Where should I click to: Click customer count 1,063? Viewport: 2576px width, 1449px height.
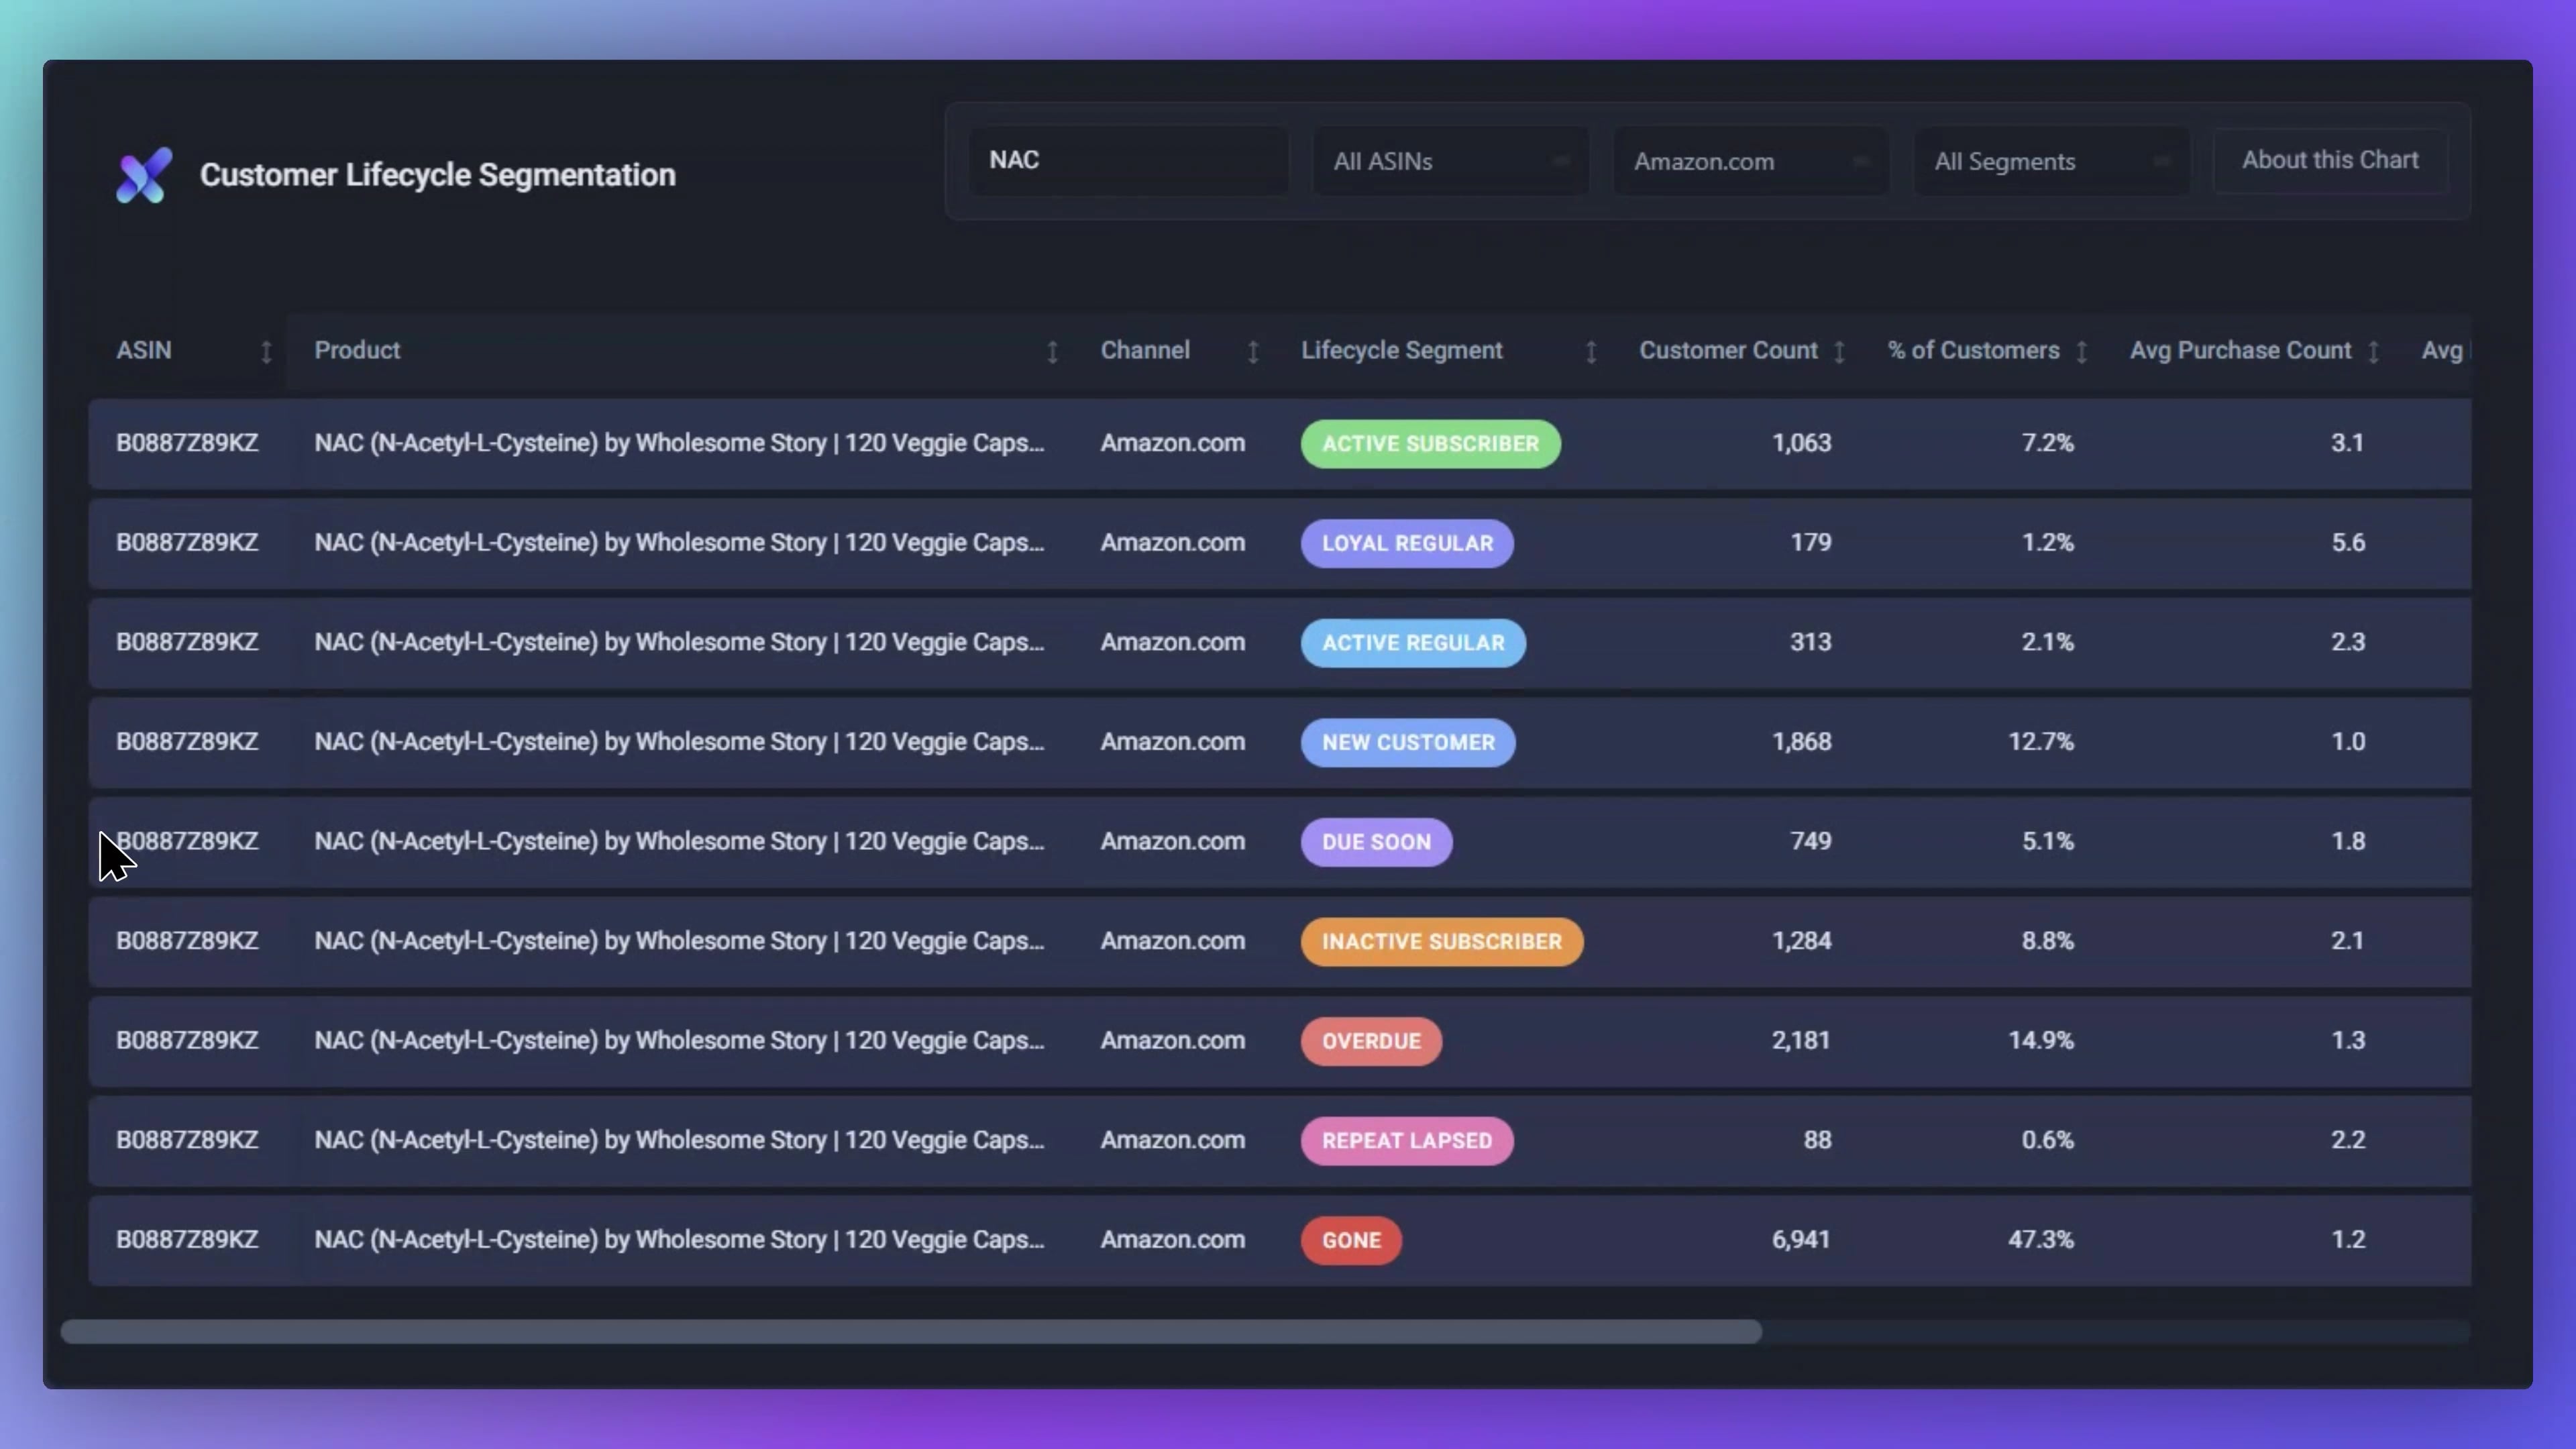tap(1801, 443)
